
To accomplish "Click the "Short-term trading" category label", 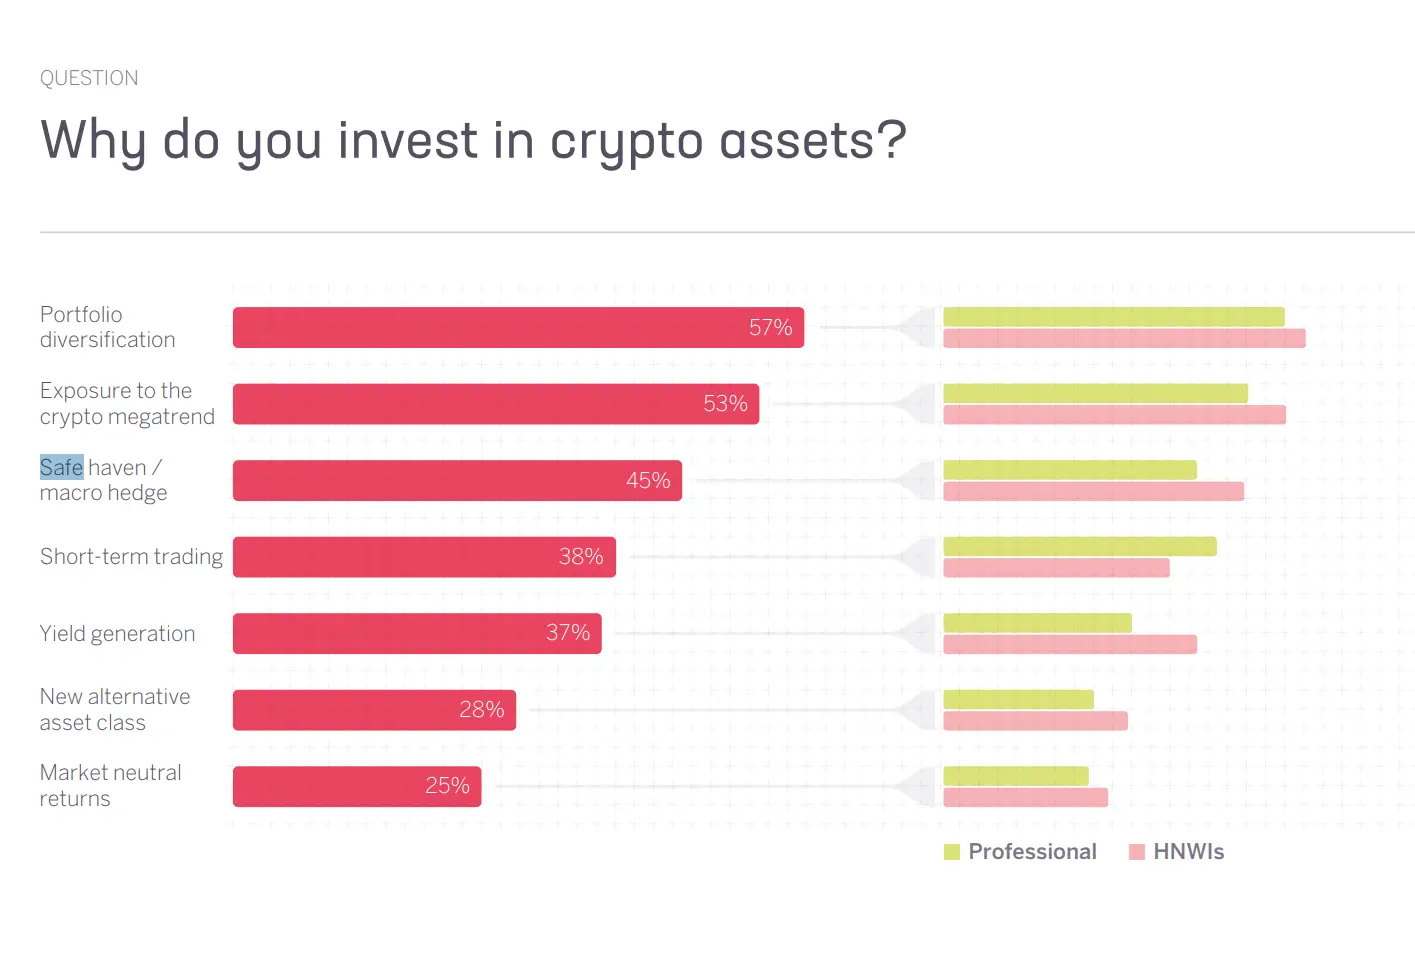I will point(131,557).
